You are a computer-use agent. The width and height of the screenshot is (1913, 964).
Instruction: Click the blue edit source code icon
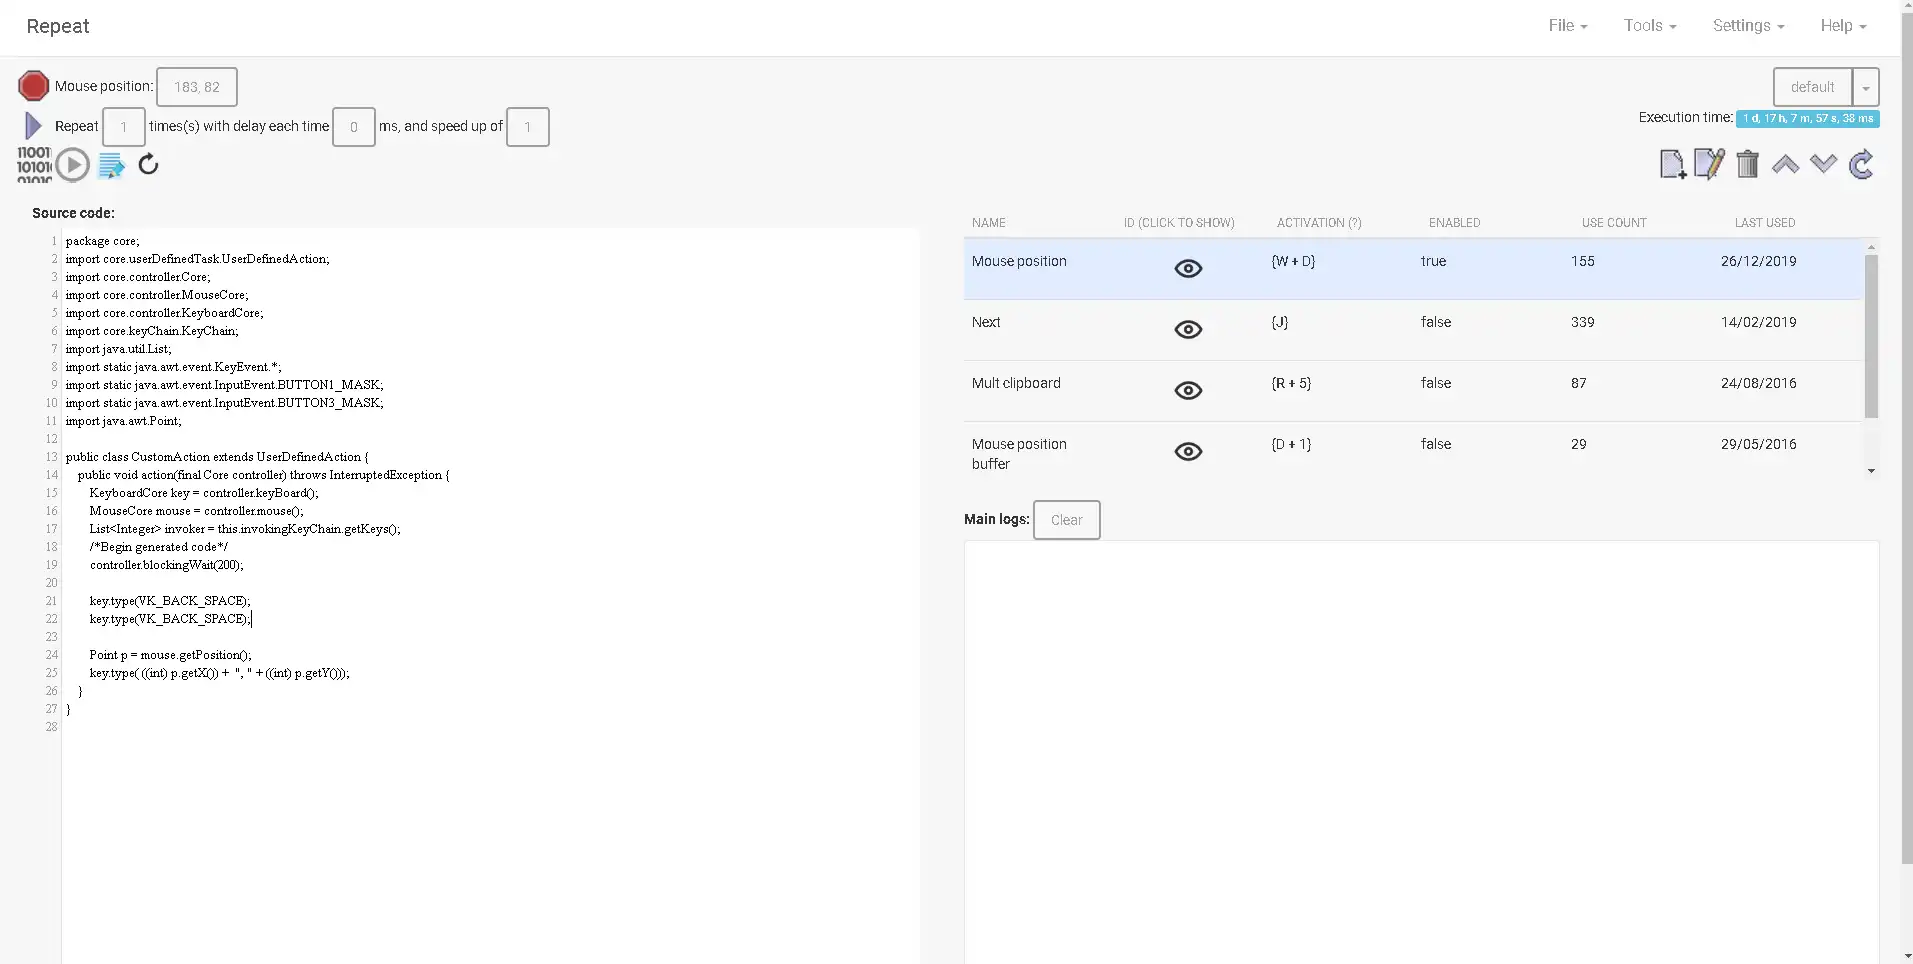(111, 165)
